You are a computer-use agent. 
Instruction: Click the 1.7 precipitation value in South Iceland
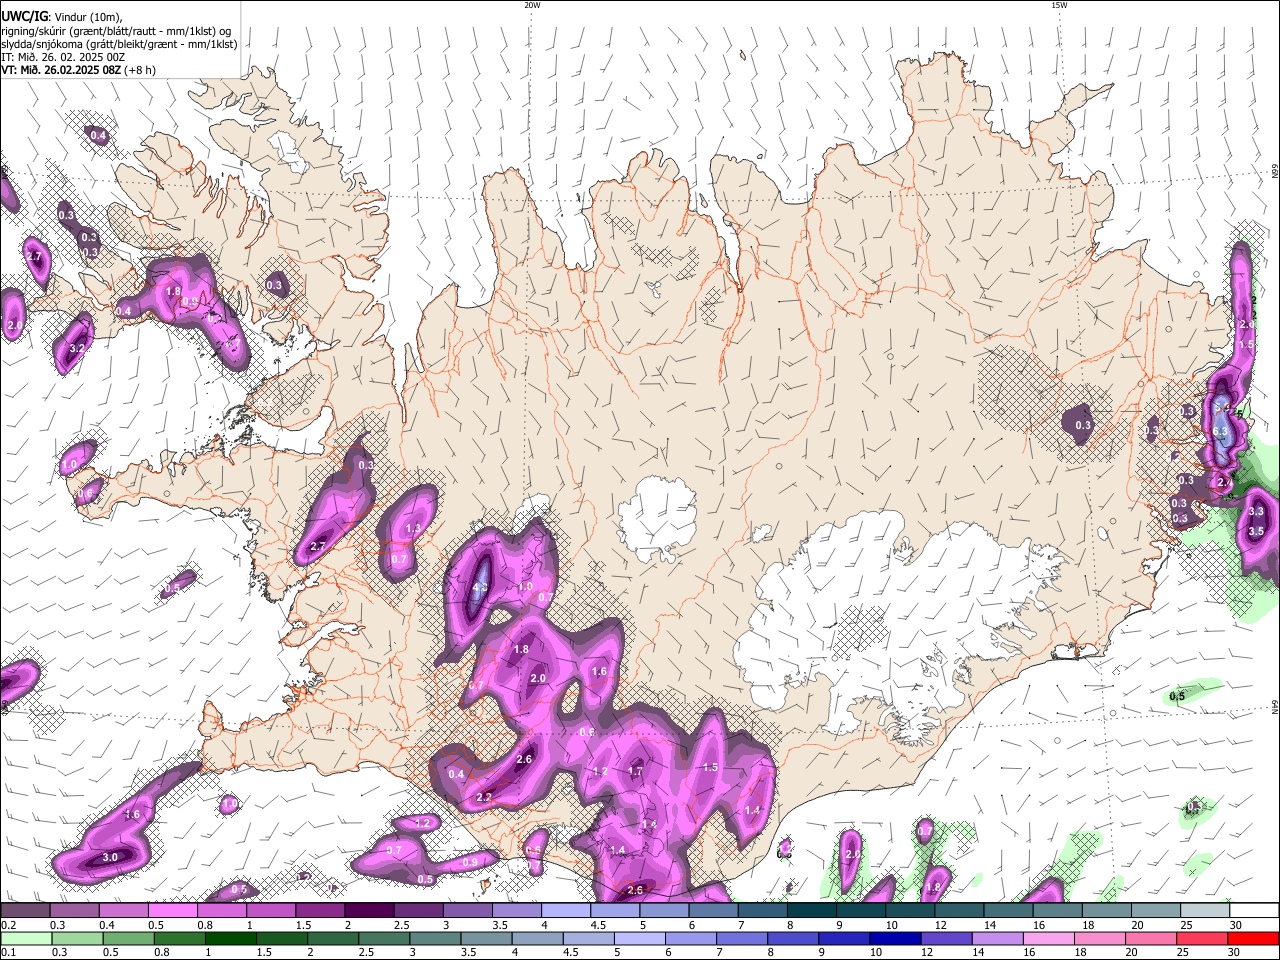coord(635,771)
